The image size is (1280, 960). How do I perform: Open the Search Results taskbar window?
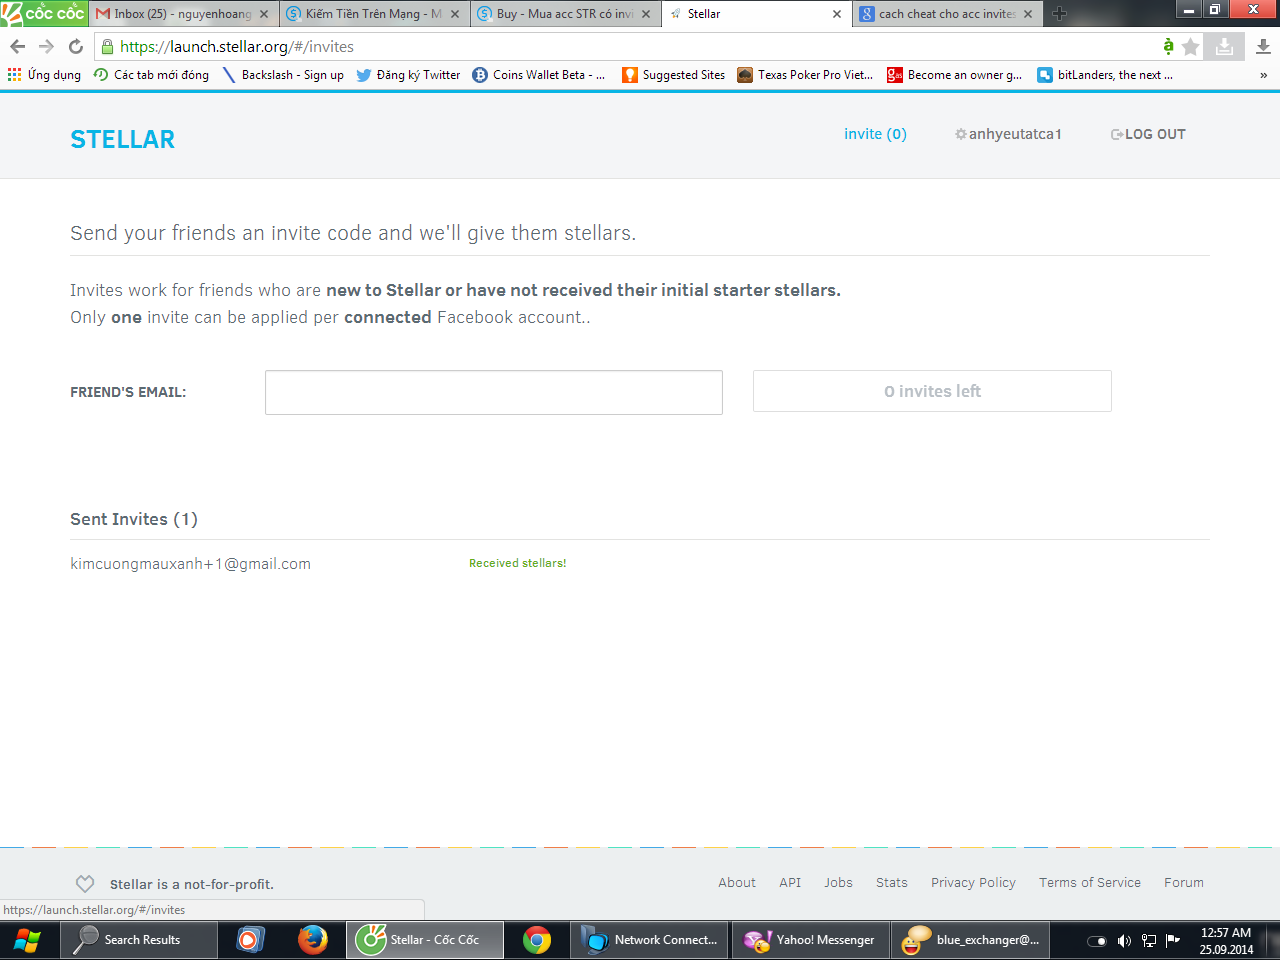139,940
